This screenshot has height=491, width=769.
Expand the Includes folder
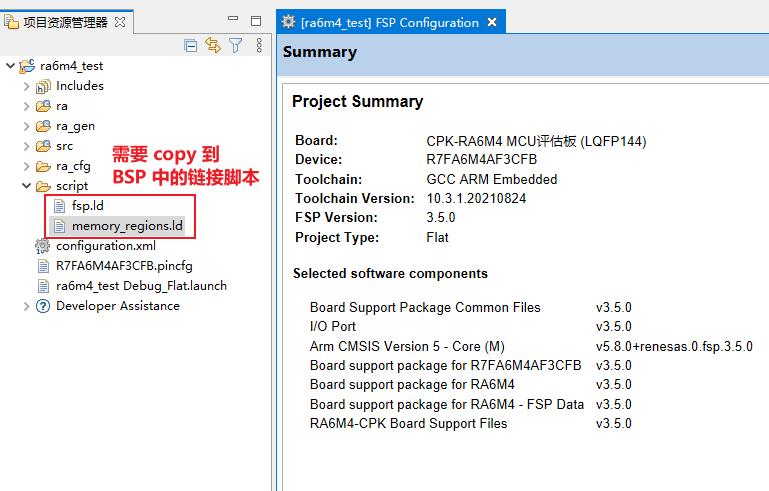(27, 86)
